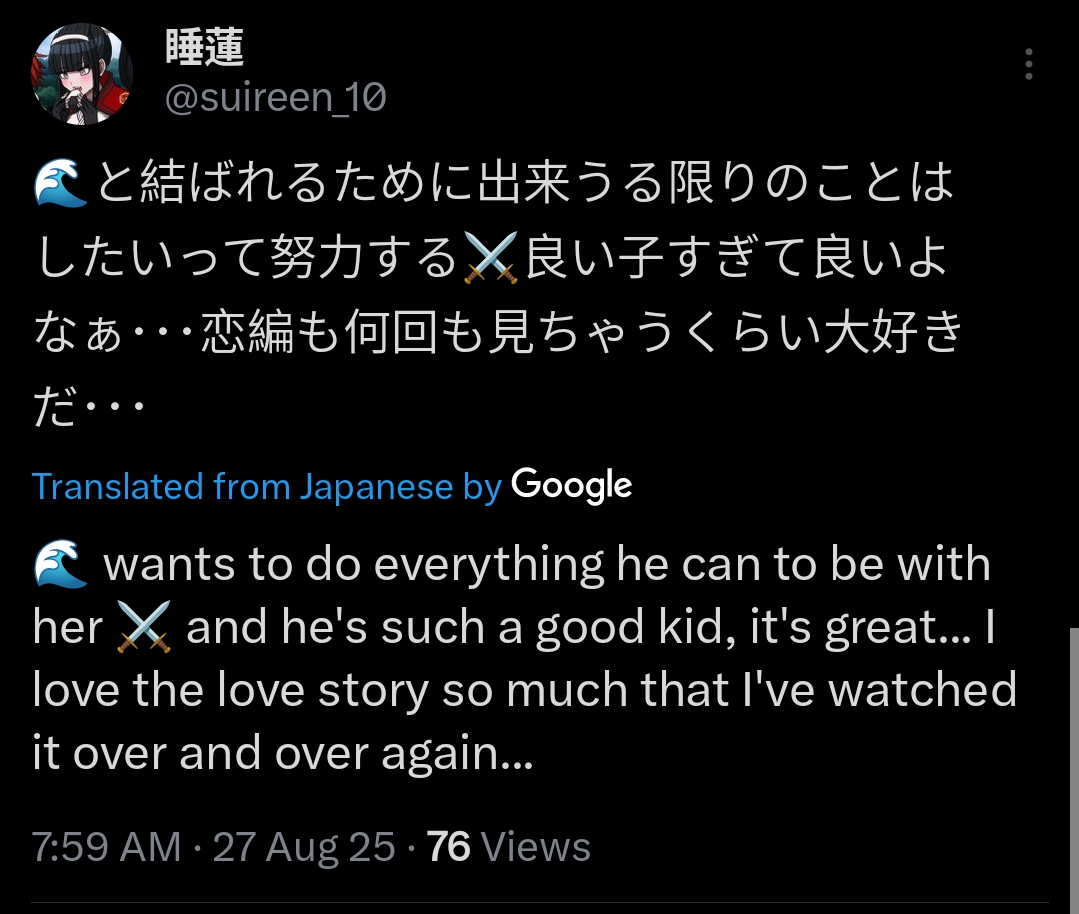This screenshot has width=1079, height=914.
Task: Click the final Japanese line "だ･･･"
Action: click(x=89, y=406)
